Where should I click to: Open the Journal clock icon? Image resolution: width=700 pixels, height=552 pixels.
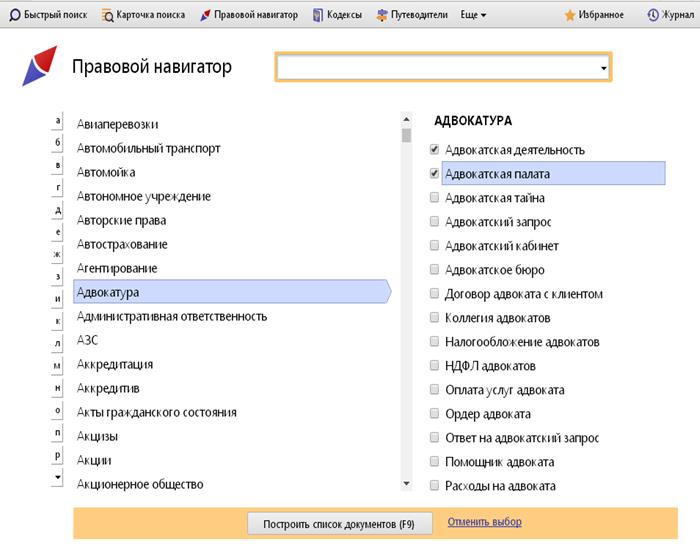(653, 15)
